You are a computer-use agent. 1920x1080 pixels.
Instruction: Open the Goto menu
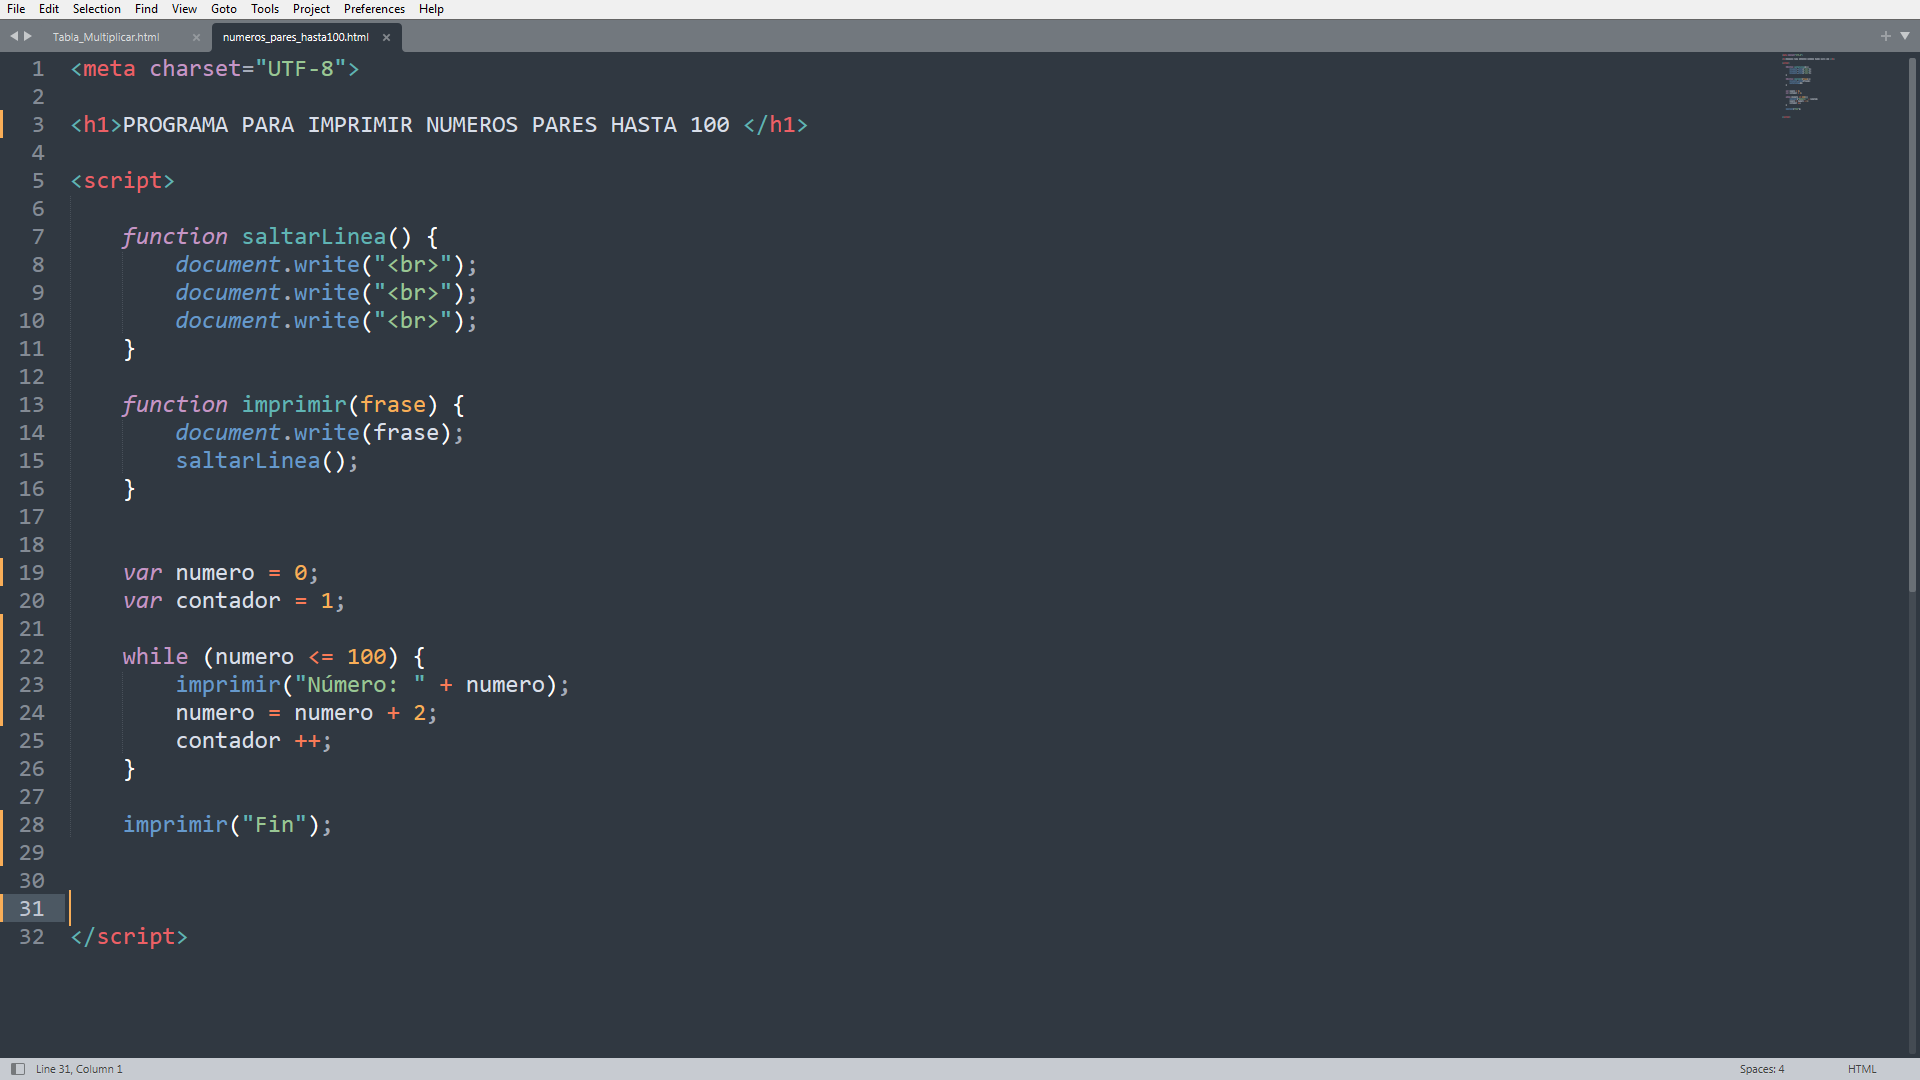point(224,9)
